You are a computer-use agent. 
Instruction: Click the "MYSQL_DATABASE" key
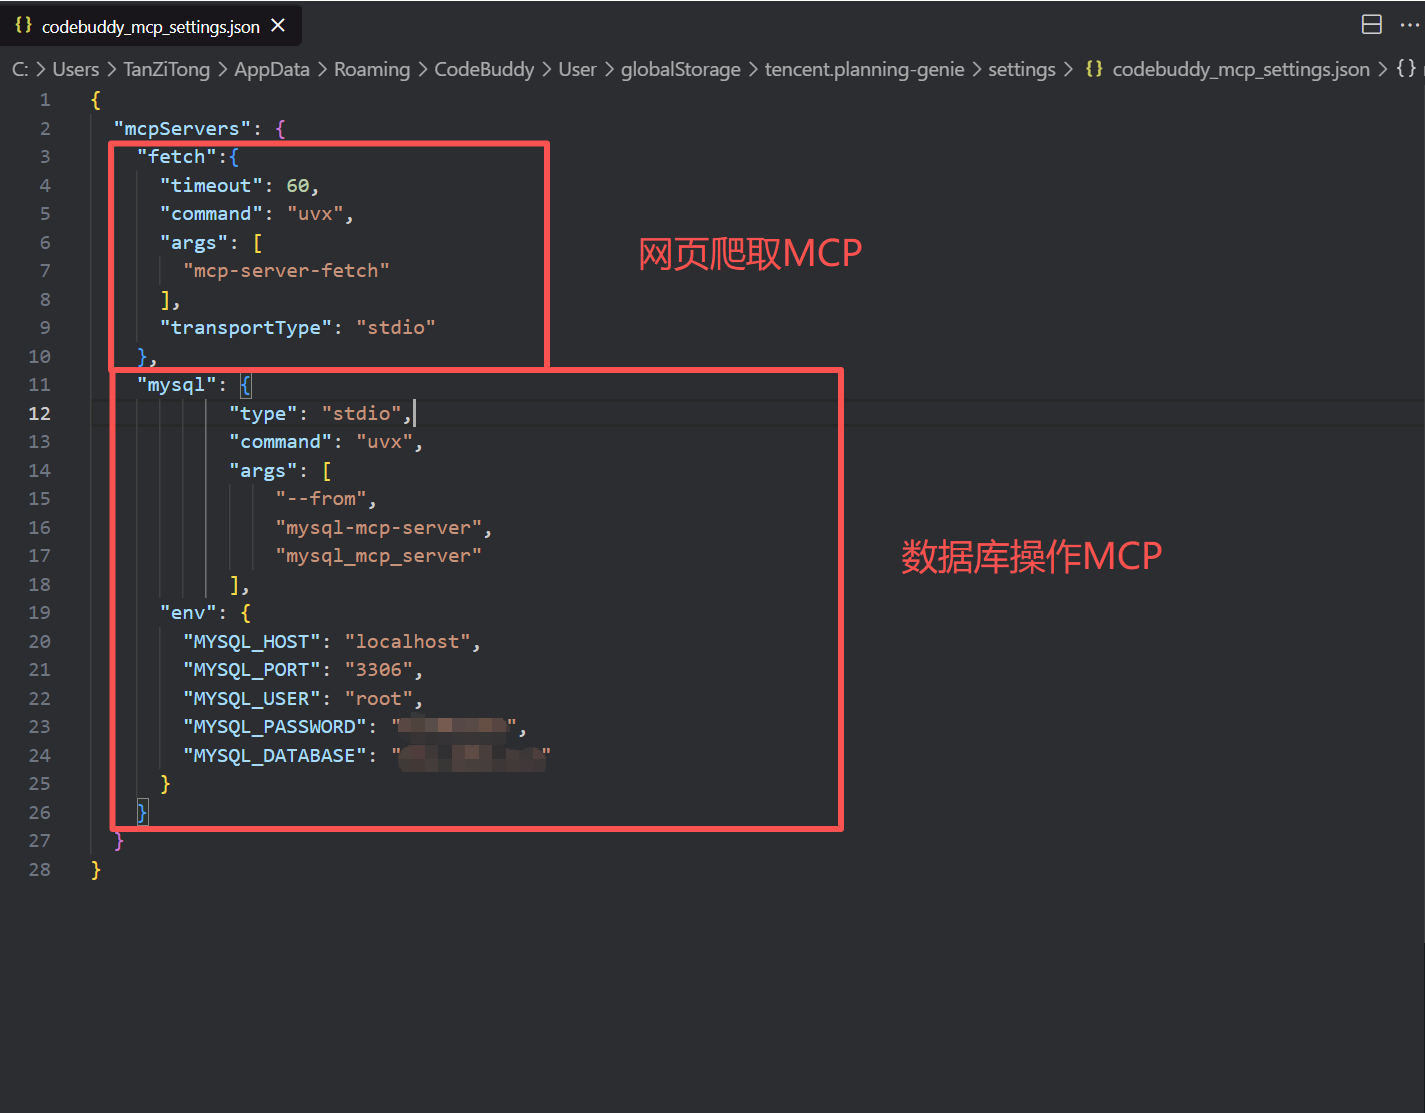(275, 755)
